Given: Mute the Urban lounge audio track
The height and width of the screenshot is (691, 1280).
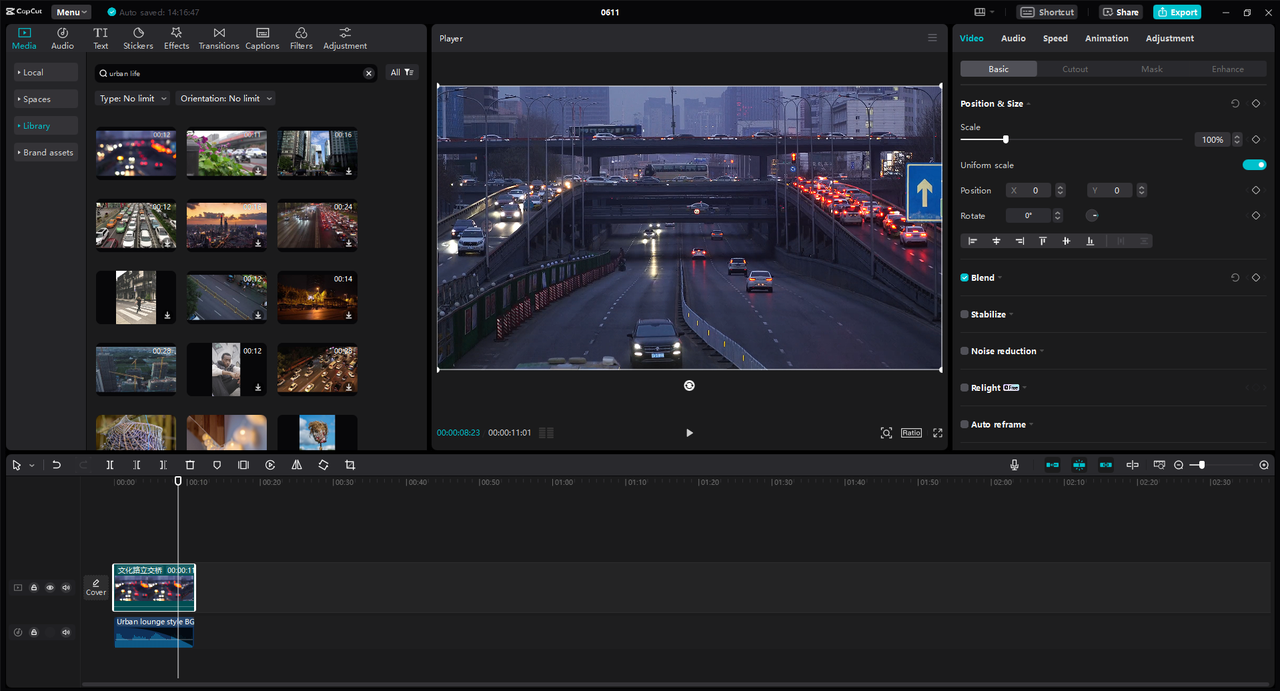Looking at the screenshot, I should pyautogui.click(x=66, y=632).
